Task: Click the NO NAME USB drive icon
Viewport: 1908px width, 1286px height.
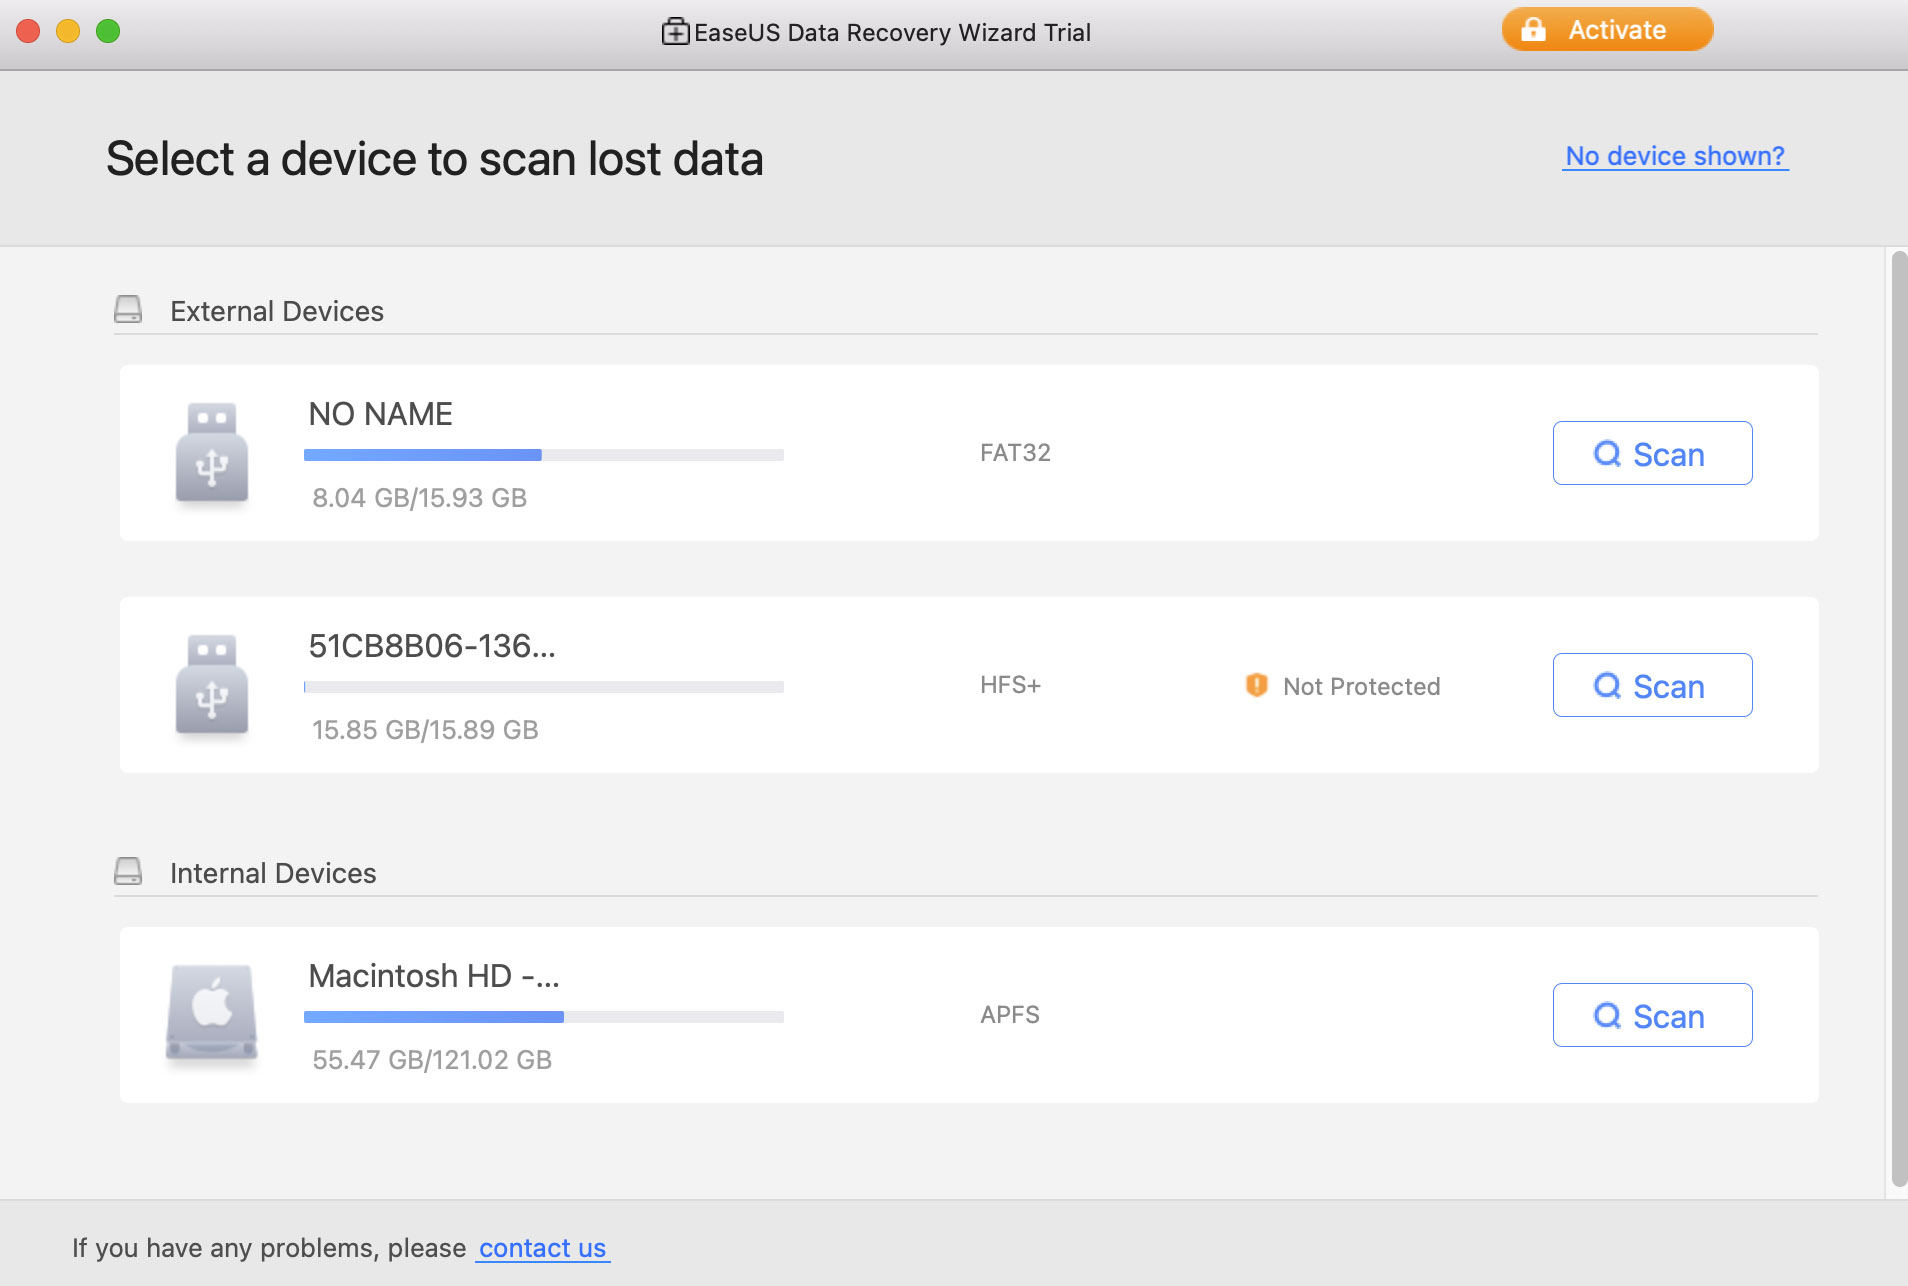Action: click(212, 453)
